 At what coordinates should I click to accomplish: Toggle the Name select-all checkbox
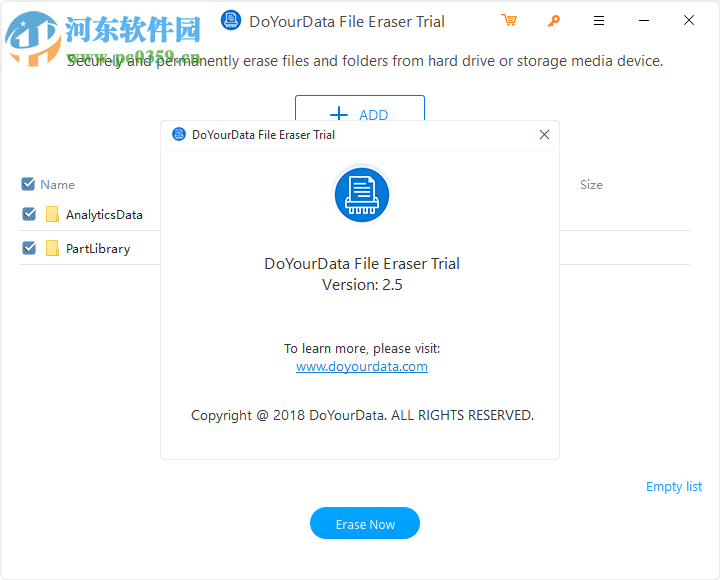pyautogui.click(x=28, y=184)
